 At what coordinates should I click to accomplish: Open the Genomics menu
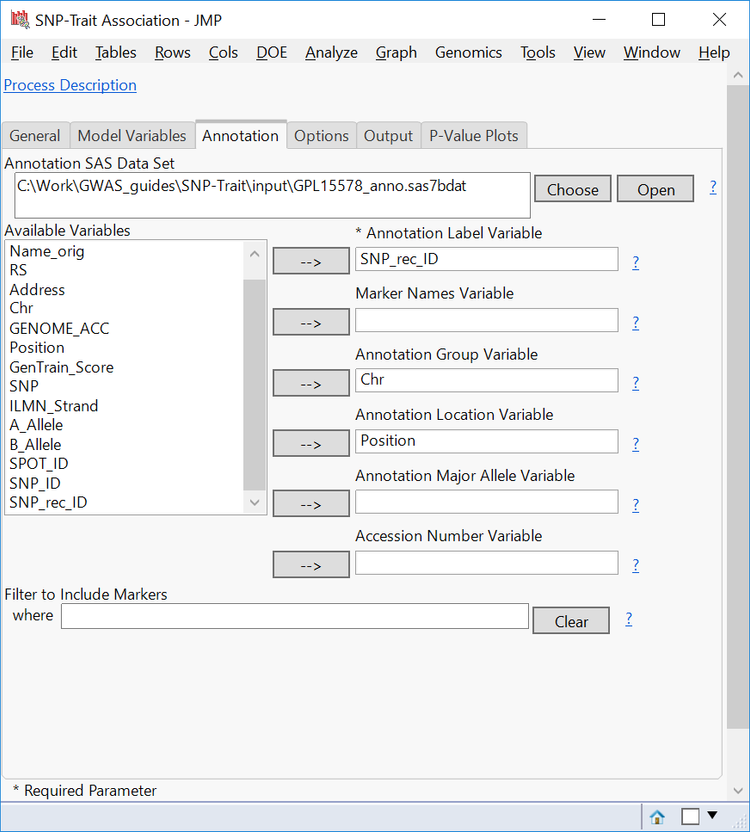click(x=468, y=53)
